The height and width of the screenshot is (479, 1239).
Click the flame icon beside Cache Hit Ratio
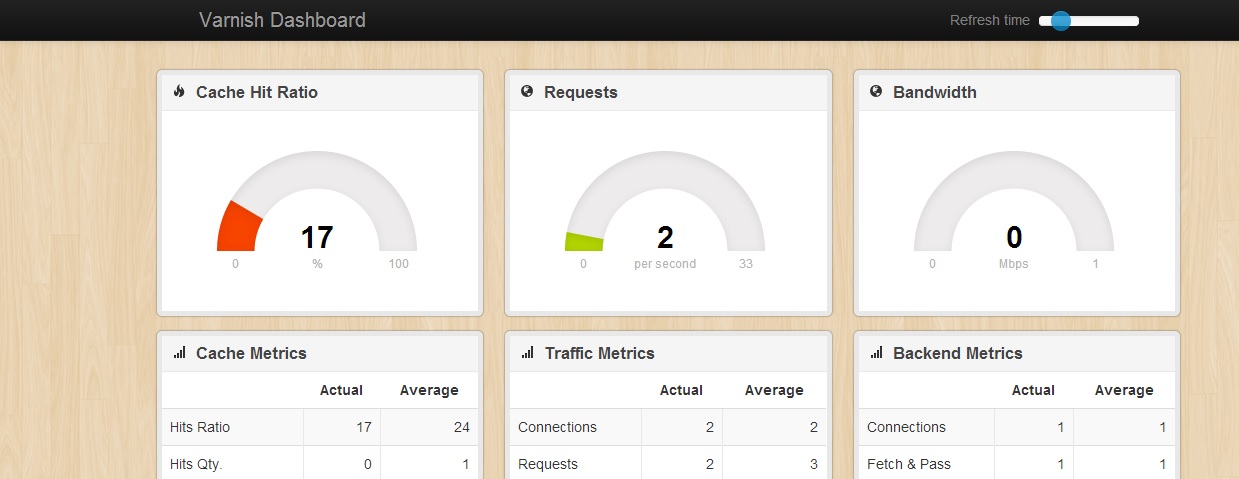pos(179,91)
